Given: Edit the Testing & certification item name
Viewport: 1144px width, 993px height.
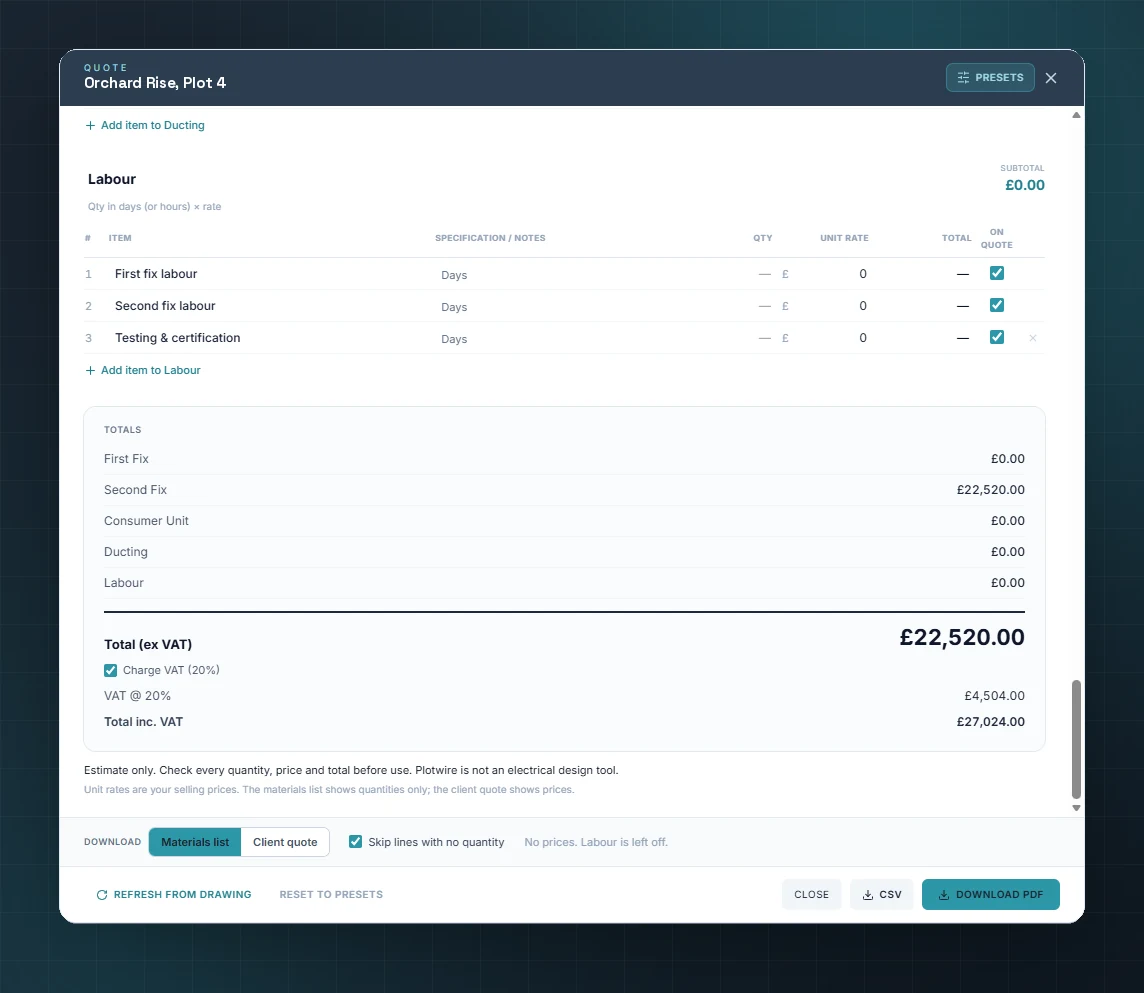Looking at the screenshot, I should pos(268,338).
